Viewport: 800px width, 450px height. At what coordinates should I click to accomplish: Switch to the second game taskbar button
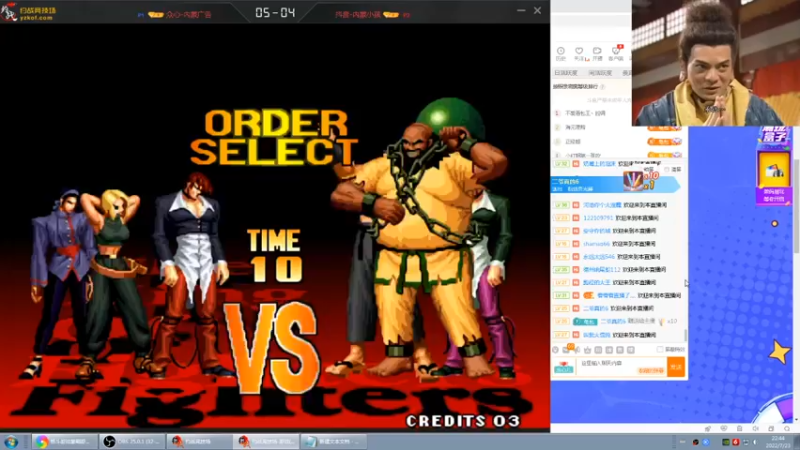click(266, 441)
